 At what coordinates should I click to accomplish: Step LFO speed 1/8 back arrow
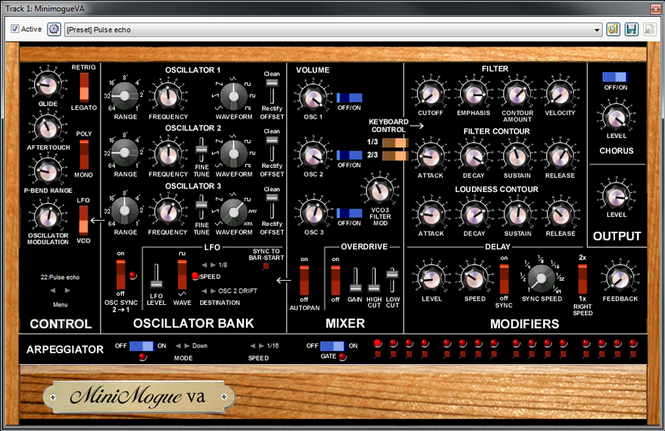(x=204, y=265)
